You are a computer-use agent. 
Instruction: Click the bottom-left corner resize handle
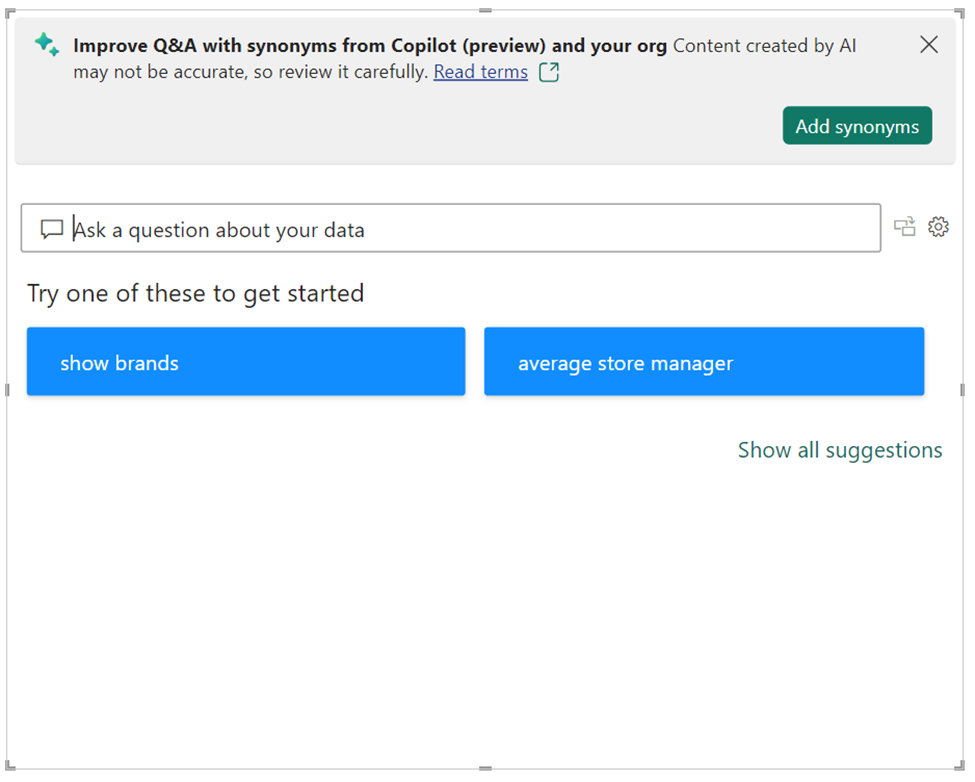9,766
